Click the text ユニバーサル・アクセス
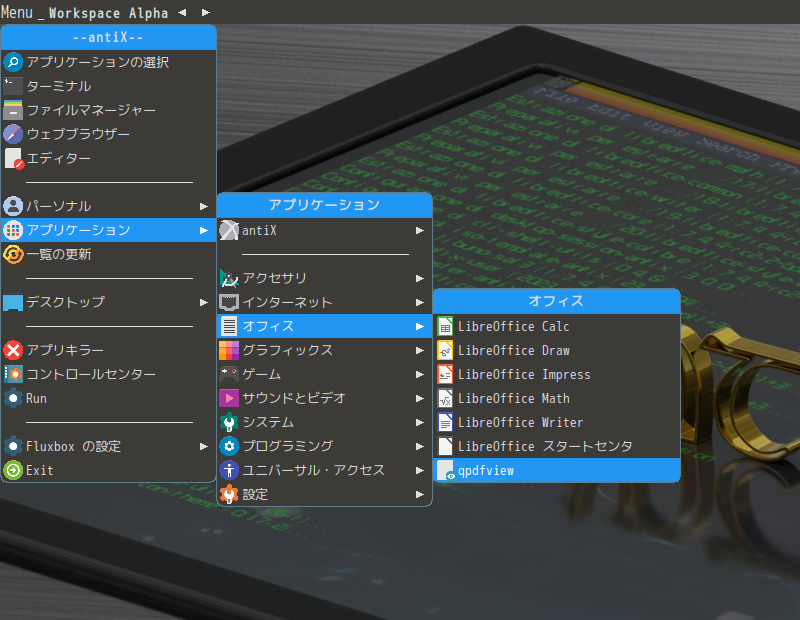800x620 pixels. point(313,470)
